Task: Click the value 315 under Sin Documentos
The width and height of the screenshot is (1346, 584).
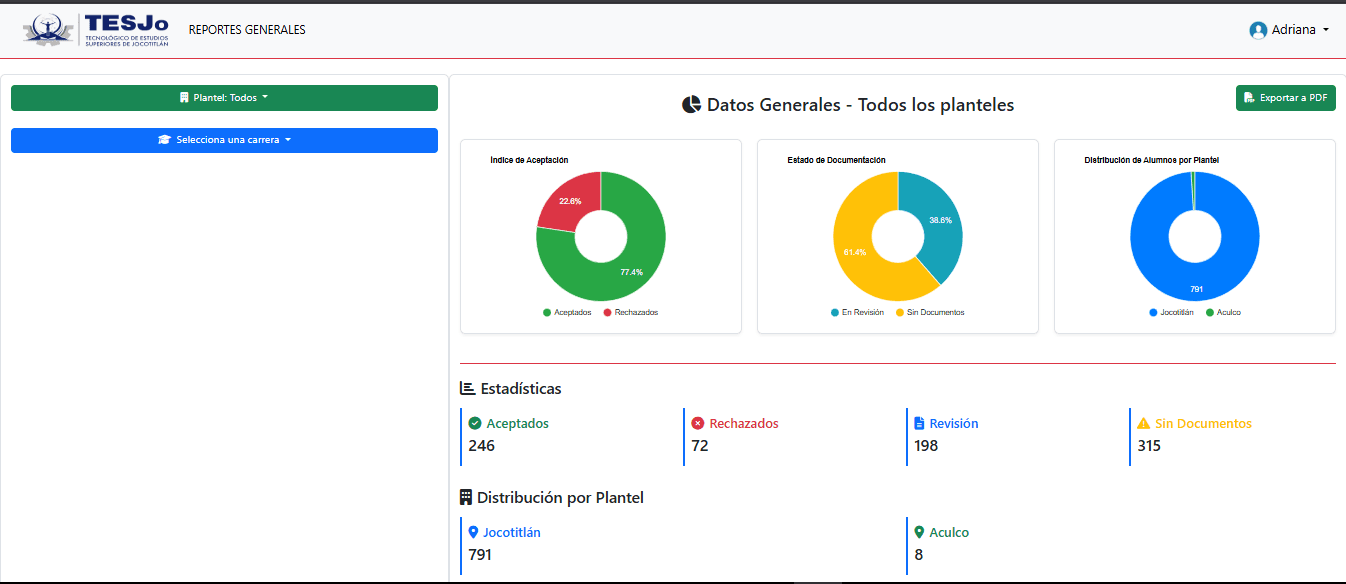Action: (x=1149, y=446)
